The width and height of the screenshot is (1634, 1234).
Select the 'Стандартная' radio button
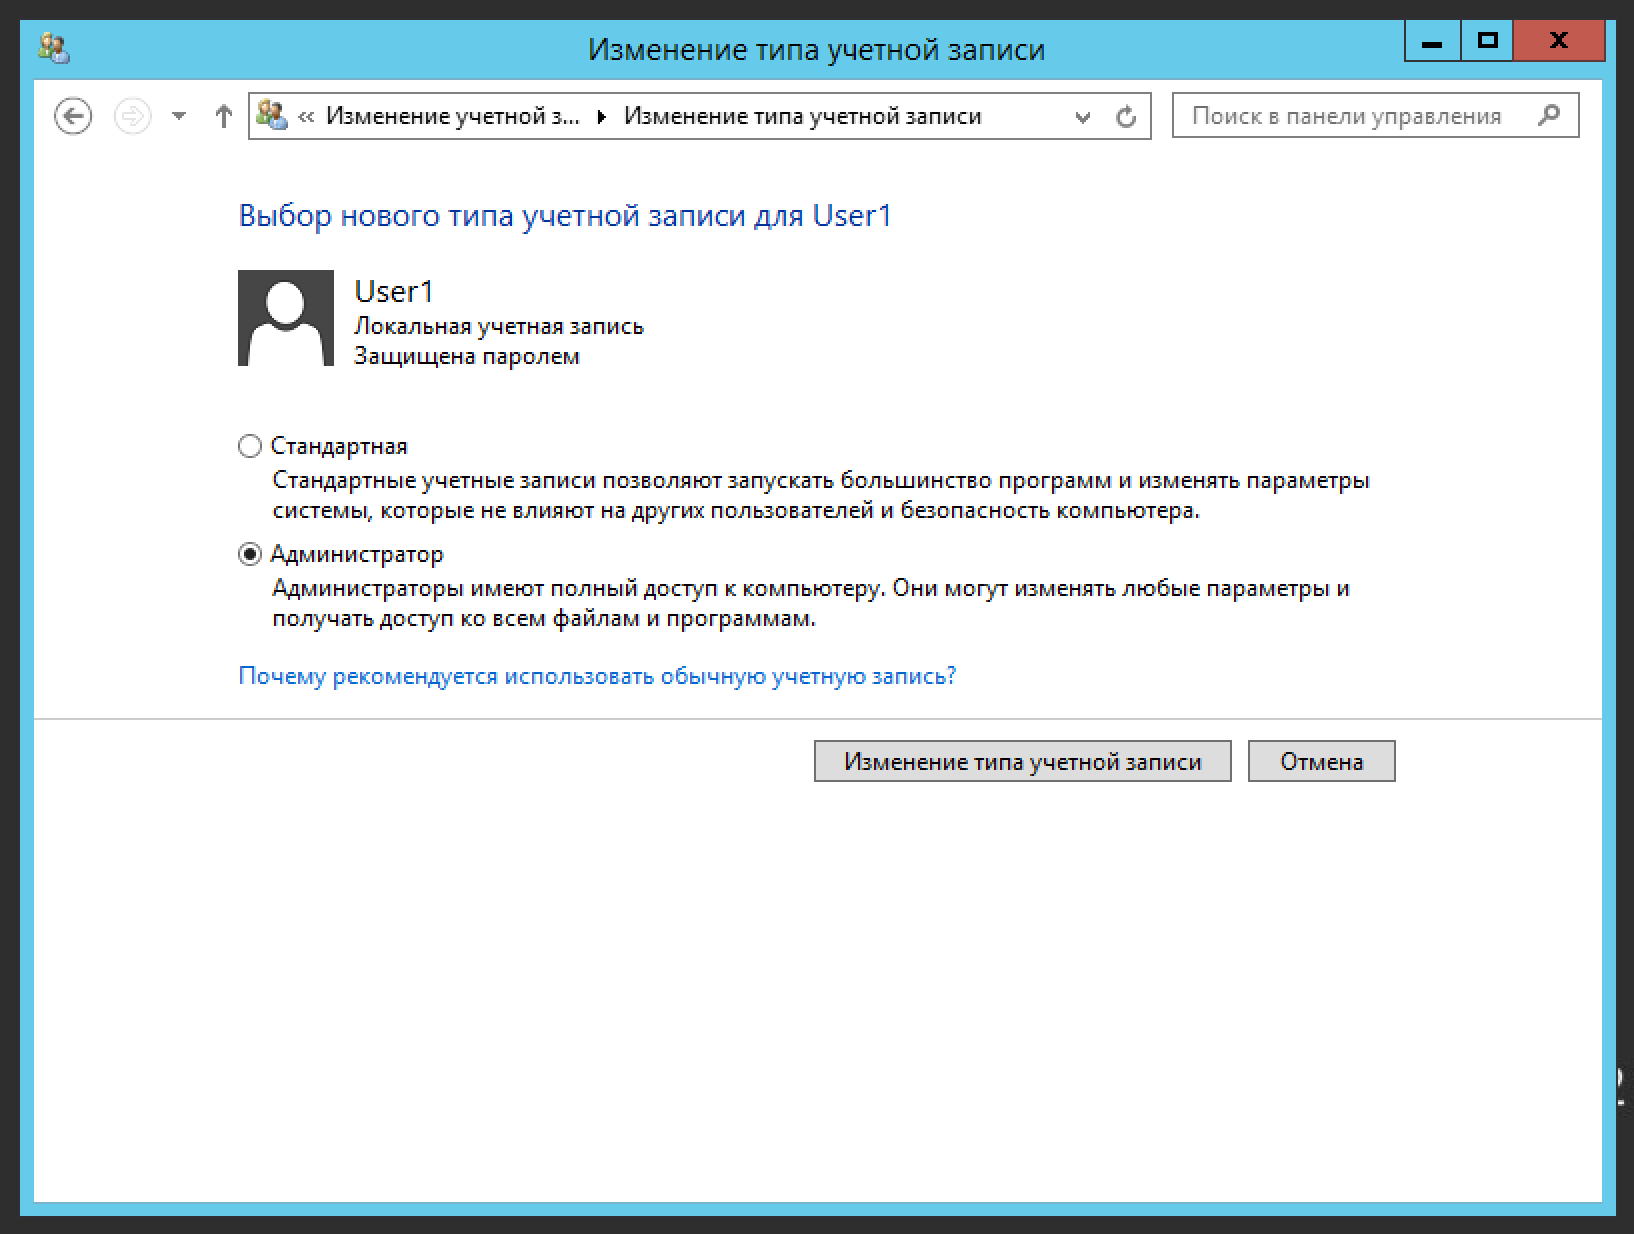250,446
